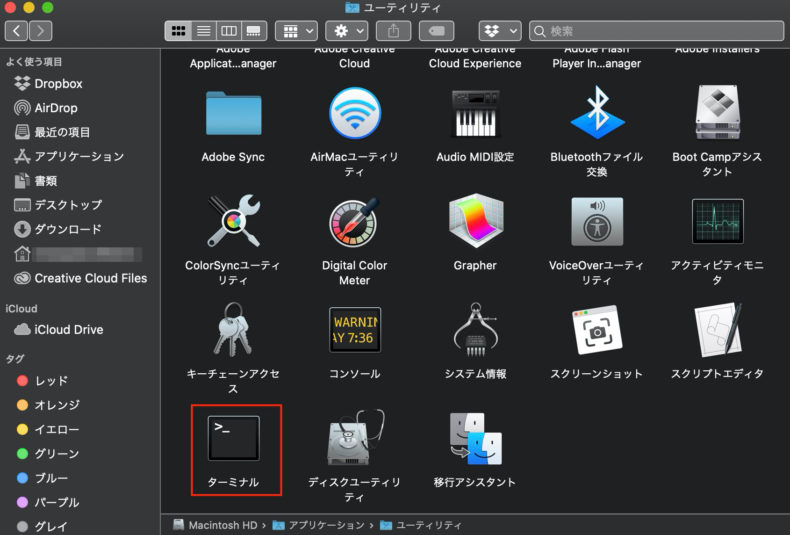Open the group-by arrangement dropdown
The image size is (790, 535).
click(x=296, y=31)
